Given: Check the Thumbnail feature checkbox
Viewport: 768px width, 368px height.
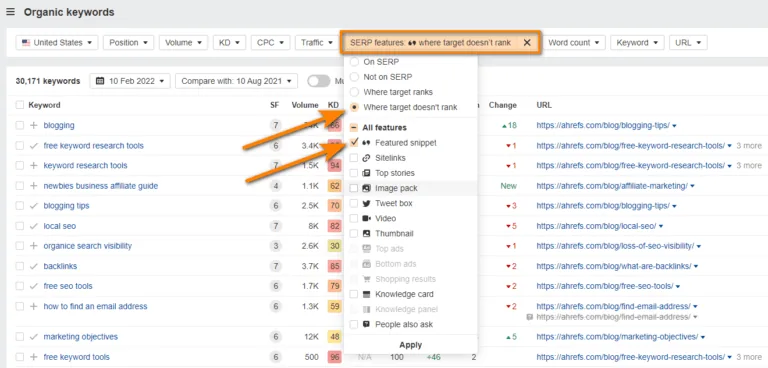Looking at the screenshot, I should (x=354, y=234).
